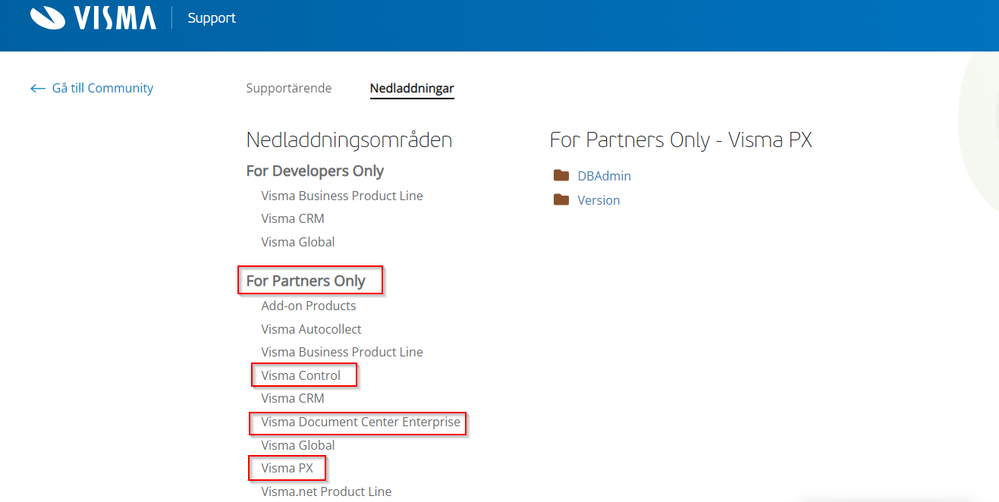This screenshot has height=502, width=999.
Task: Select Visma CRM under For Developers Only
Action: (292, 219)
